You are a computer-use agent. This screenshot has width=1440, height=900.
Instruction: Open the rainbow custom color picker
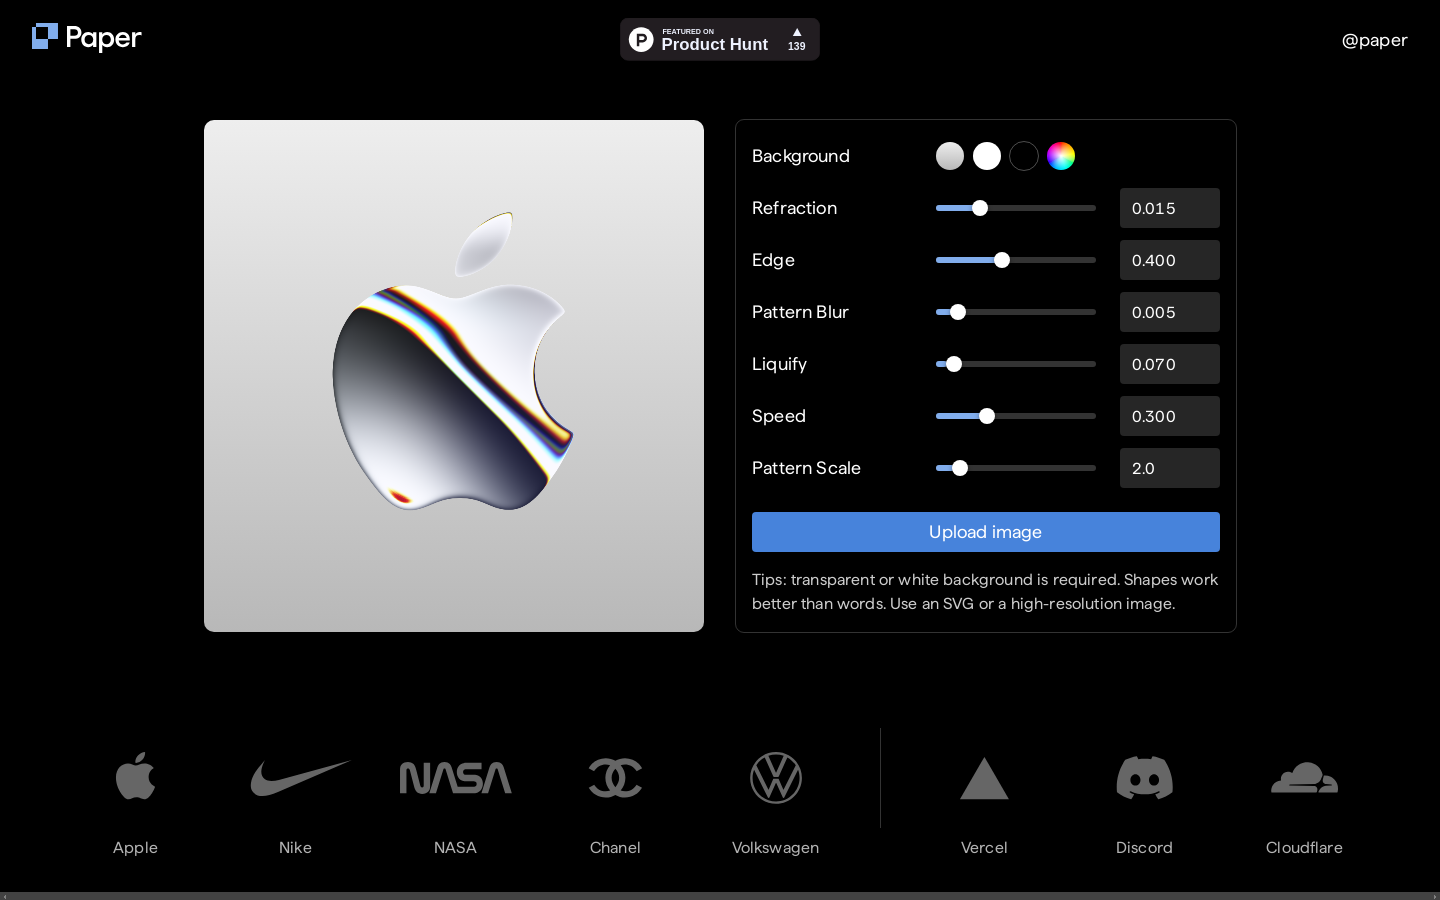[x=1061, y=156]
